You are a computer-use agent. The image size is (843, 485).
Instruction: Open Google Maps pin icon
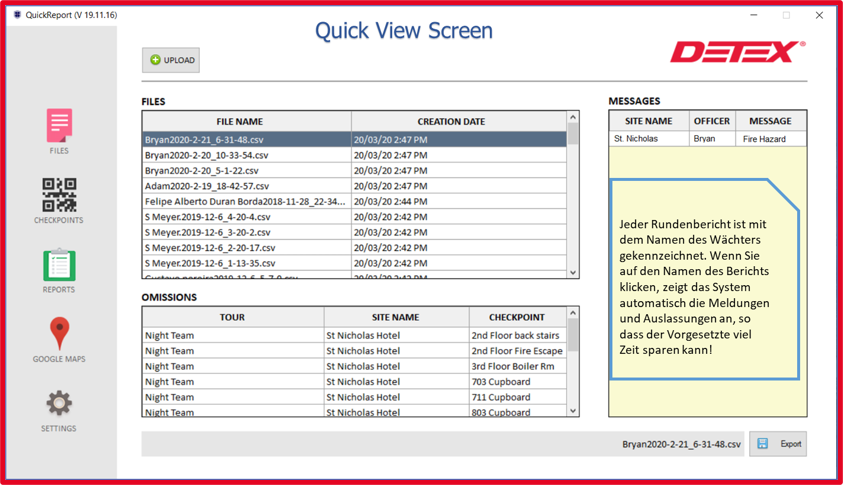click(x=59, y=337)
